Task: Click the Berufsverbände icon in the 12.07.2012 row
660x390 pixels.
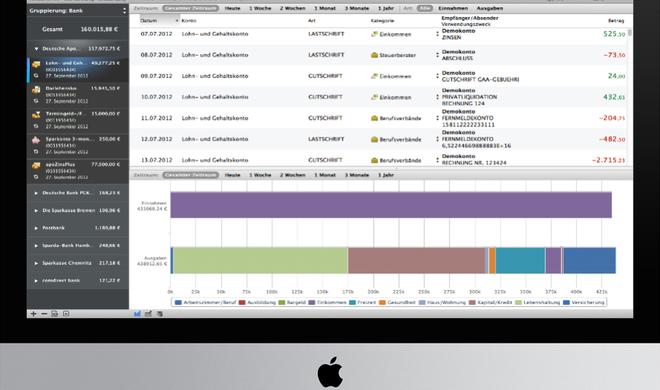Action: (374, 139)
